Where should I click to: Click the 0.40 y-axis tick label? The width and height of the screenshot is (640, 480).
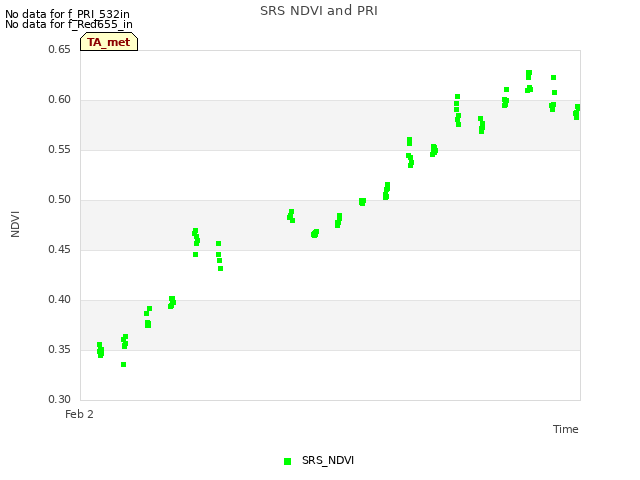60,300
